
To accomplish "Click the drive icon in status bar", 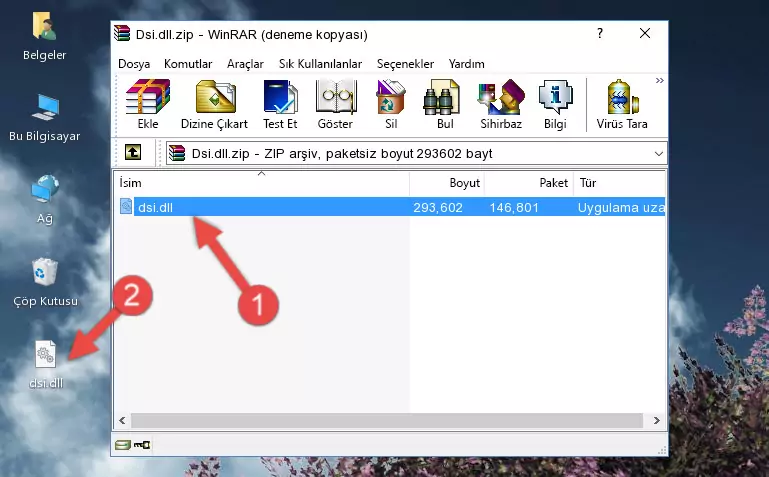I will tap(123, 445).
